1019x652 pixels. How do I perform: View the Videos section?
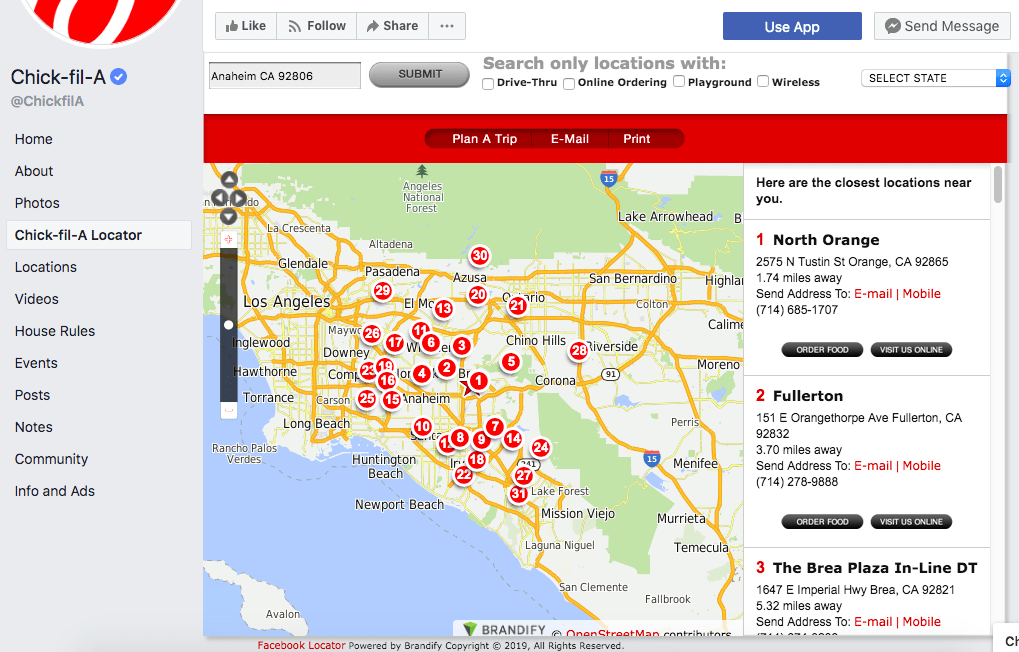(x=36, y=299)
